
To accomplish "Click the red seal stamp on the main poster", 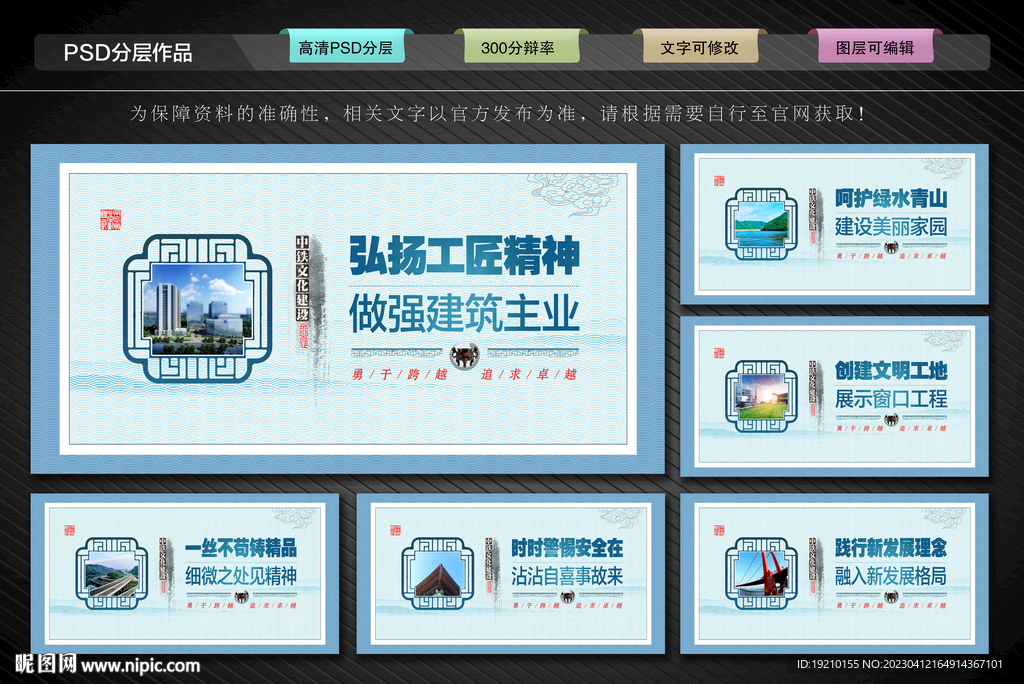I will coord(110,222).
